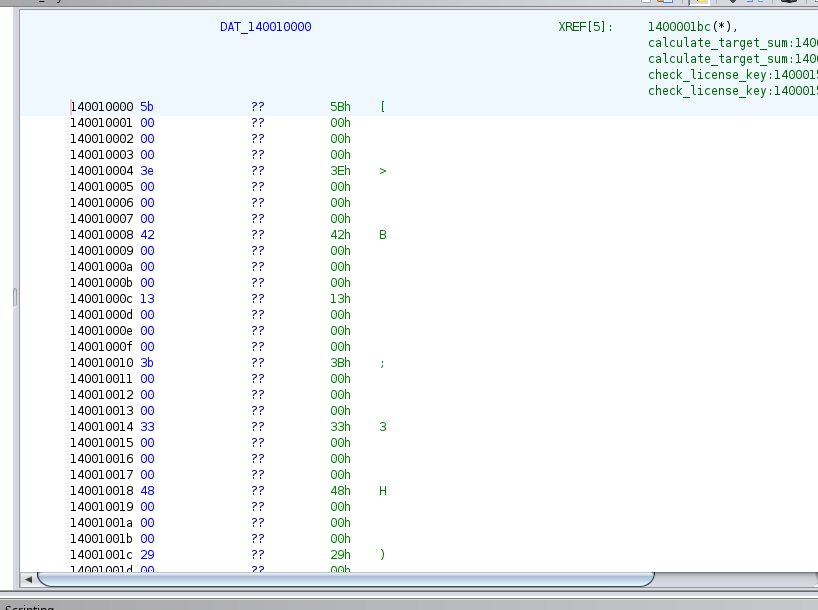Click the 'H' character representation
This screenshot has height=610, width=818.
pyautogui.click(x=382, y=491)
